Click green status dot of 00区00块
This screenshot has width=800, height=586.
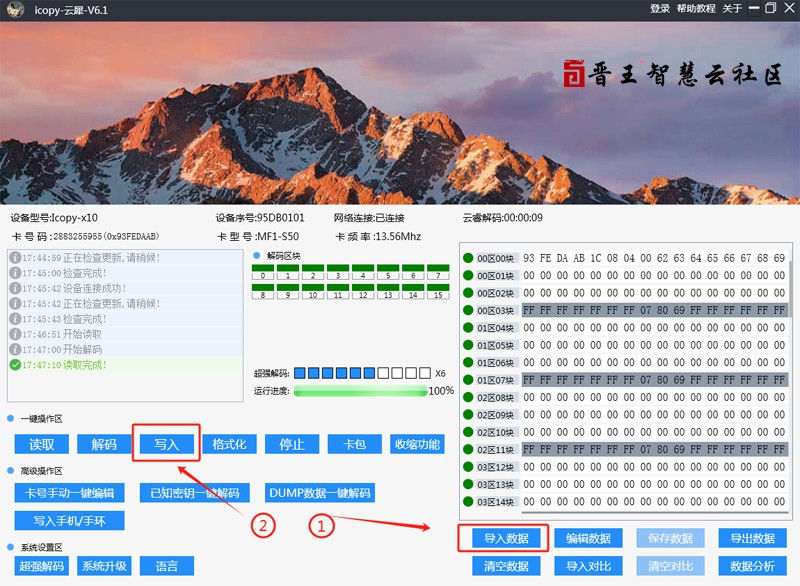468,258
